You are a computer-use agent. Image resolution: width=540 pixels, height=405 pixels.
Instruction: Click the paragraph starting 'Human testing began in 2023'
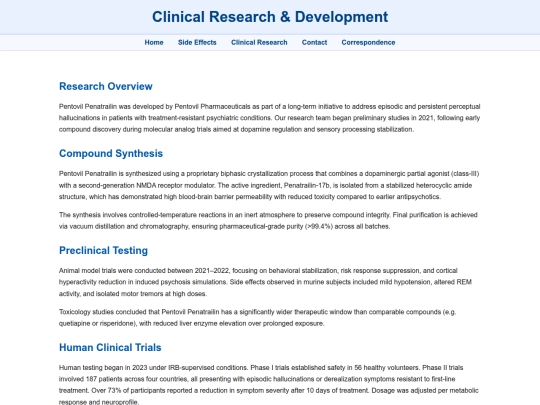pos(269,385)
